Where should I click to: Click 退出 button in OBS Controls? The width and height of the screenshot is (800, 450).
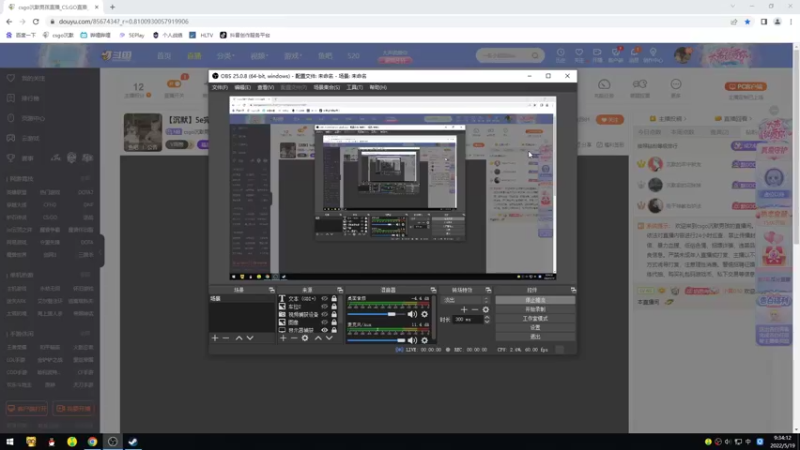pos(535,337)
